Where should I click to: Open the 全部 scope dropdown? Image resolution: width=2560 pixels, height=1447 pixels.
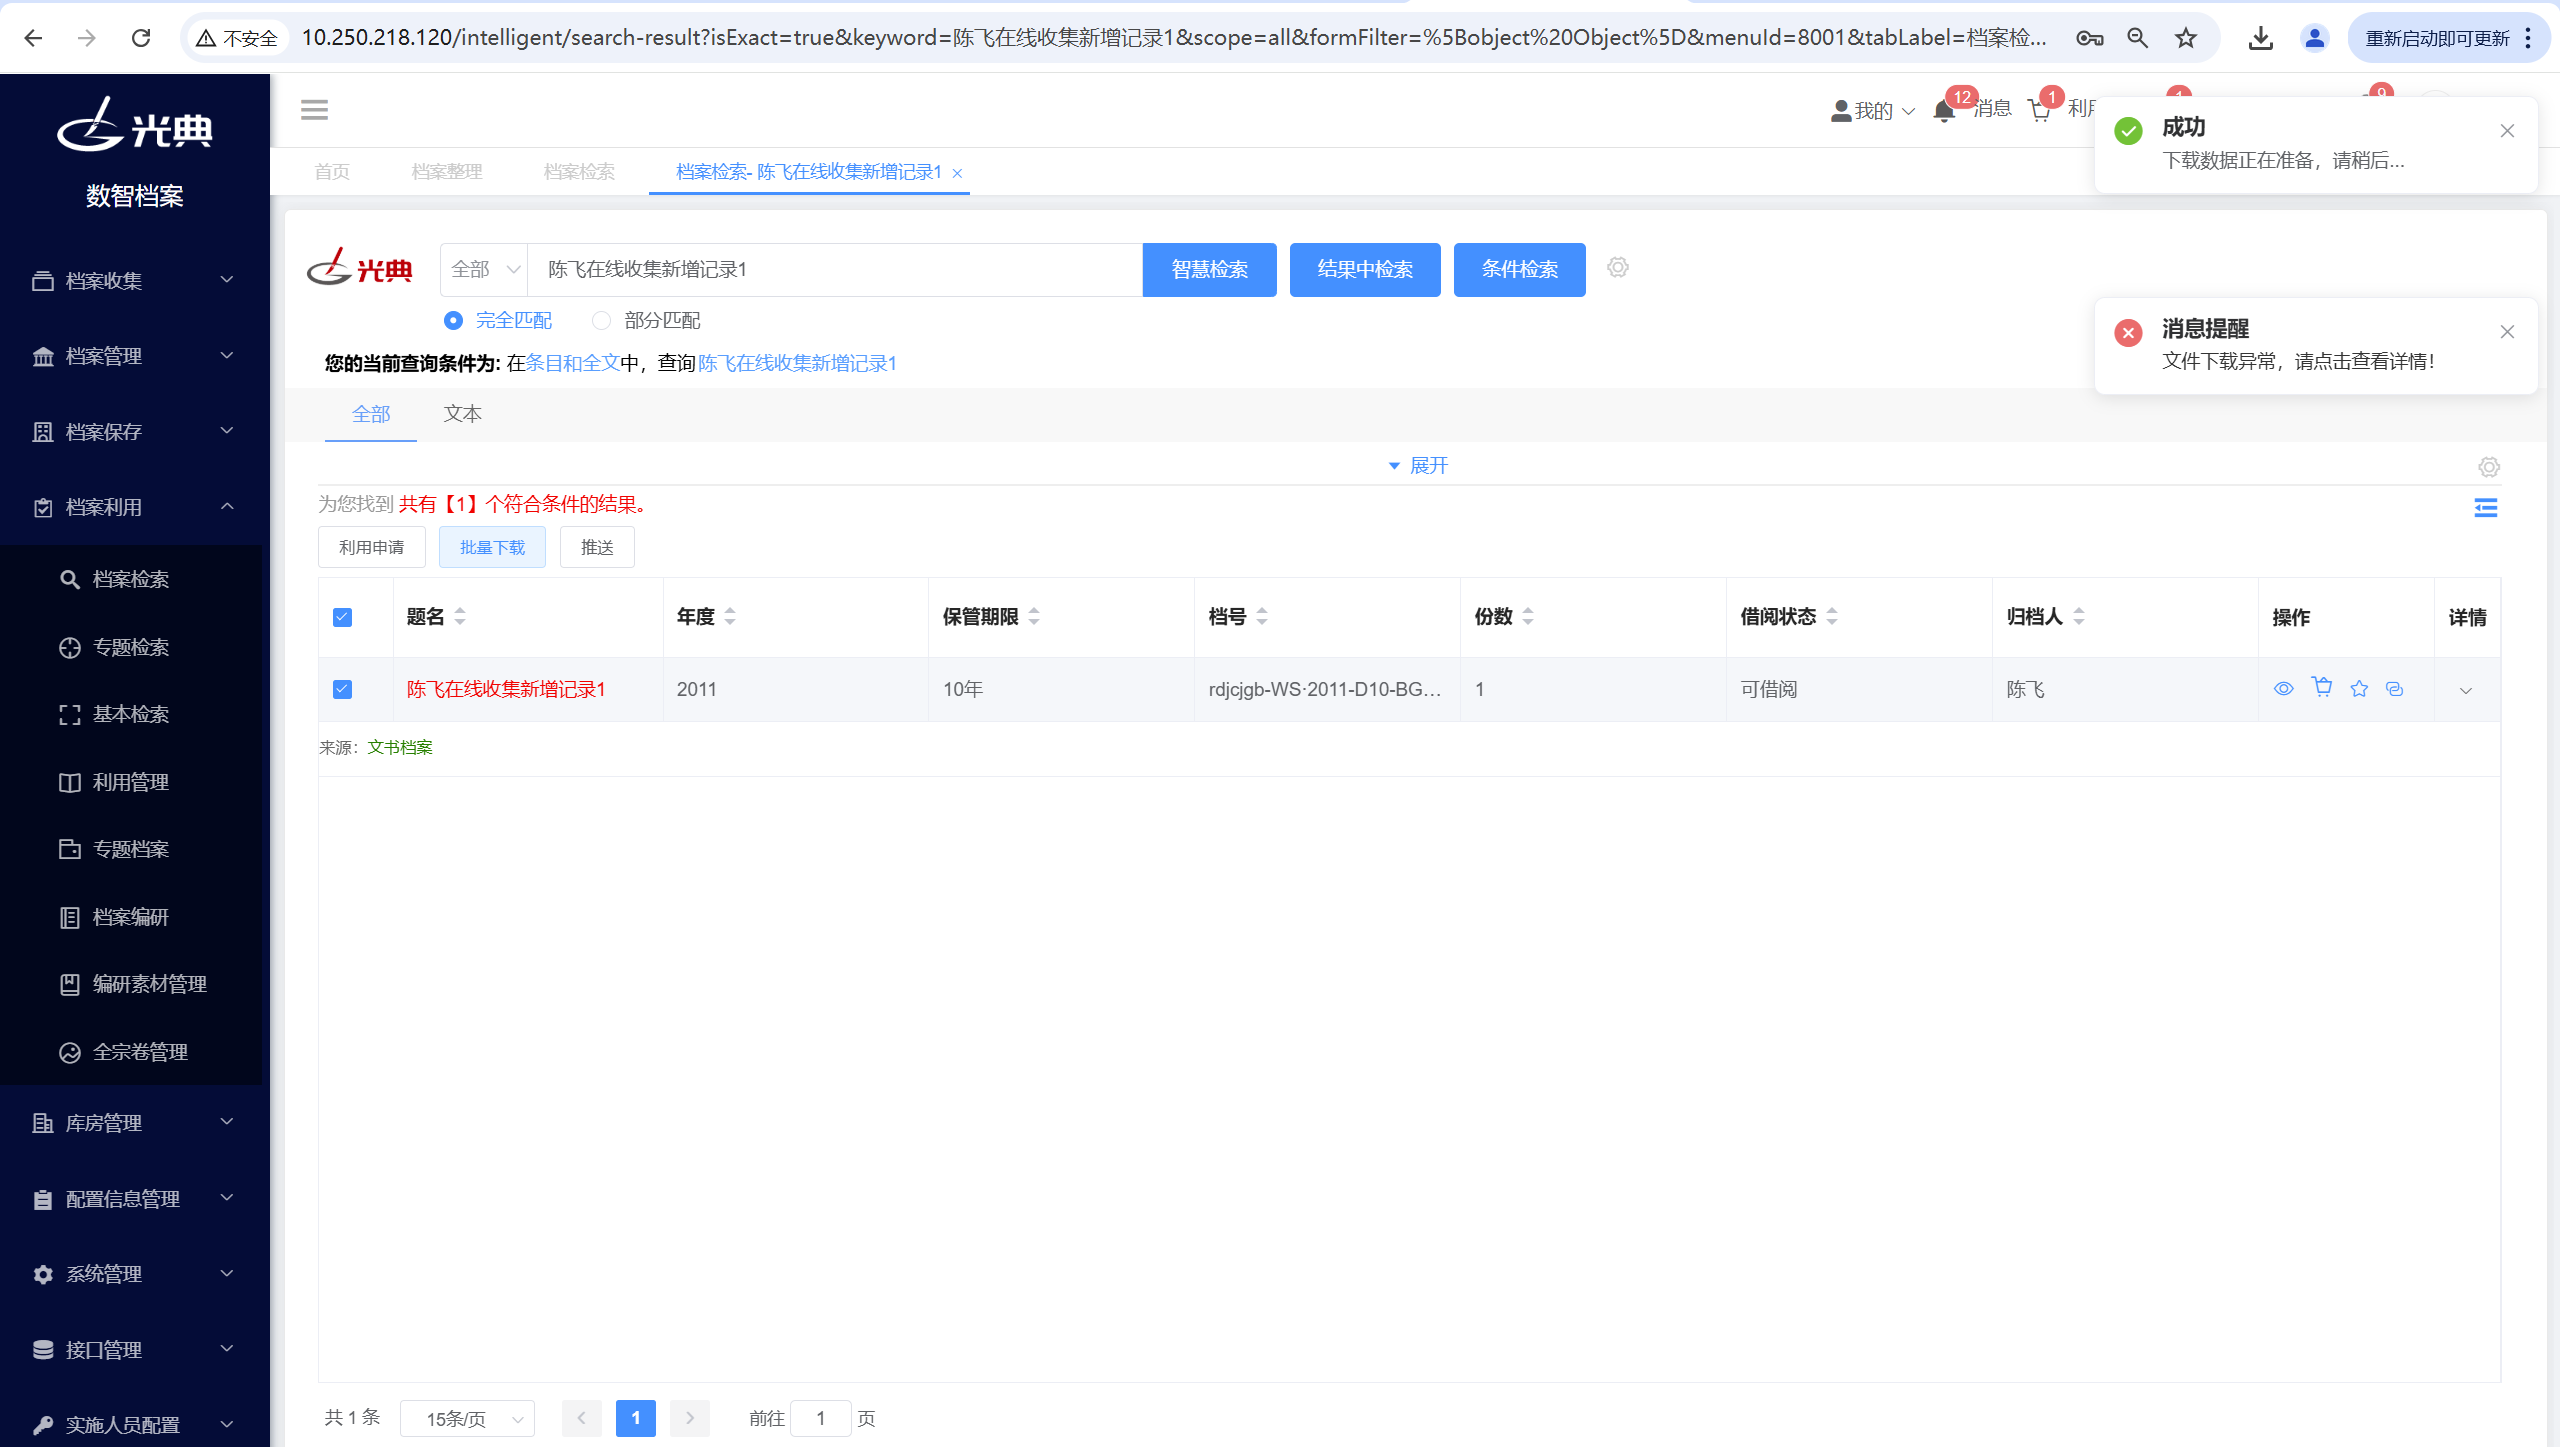[x=484, y=270]
